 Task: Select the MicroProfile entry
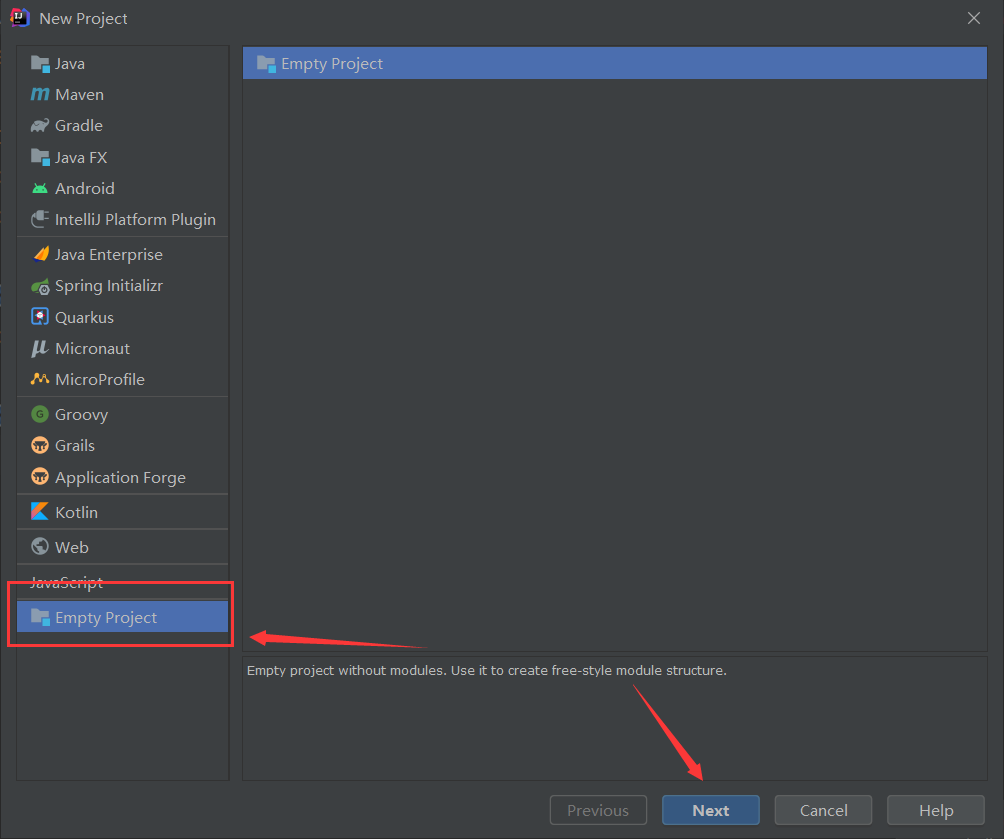(122, 379)
